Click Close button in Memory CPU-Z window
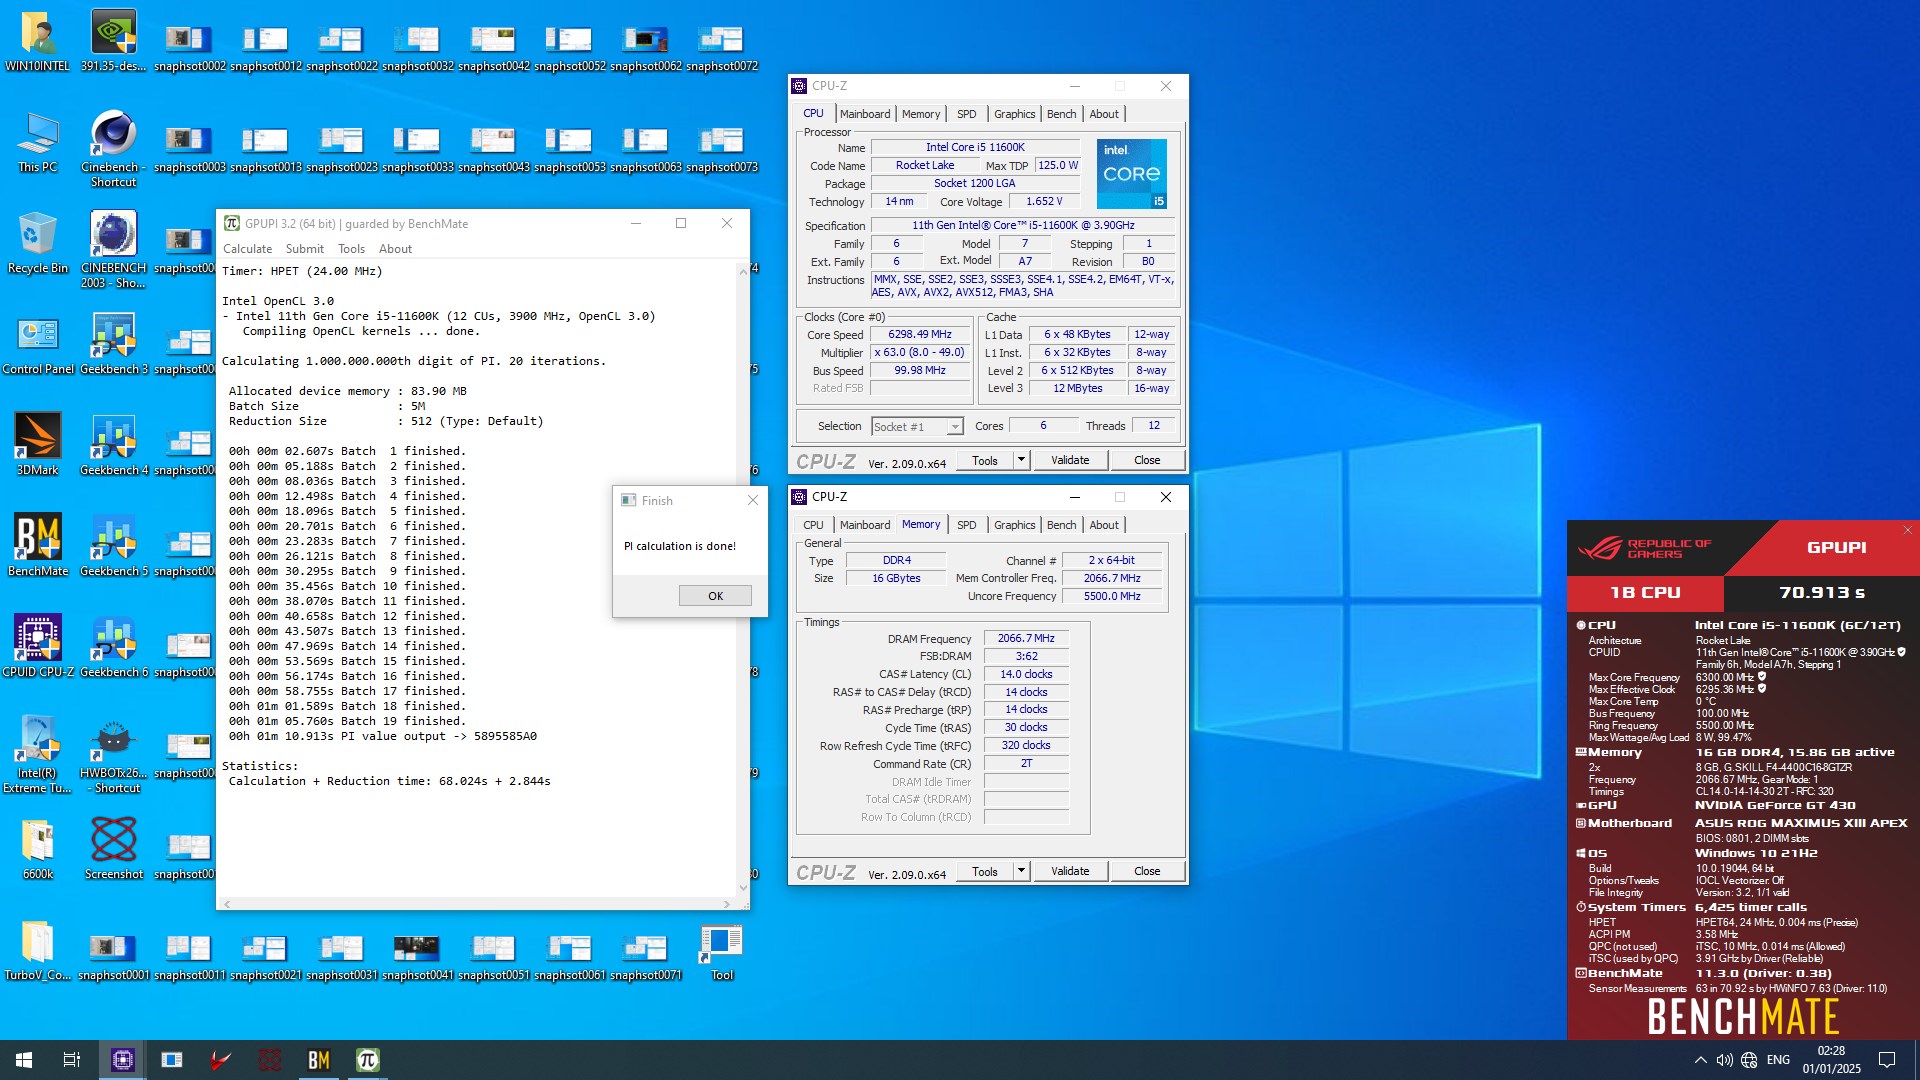Screen dimensions: 1920x1080 click(1147, 871)
